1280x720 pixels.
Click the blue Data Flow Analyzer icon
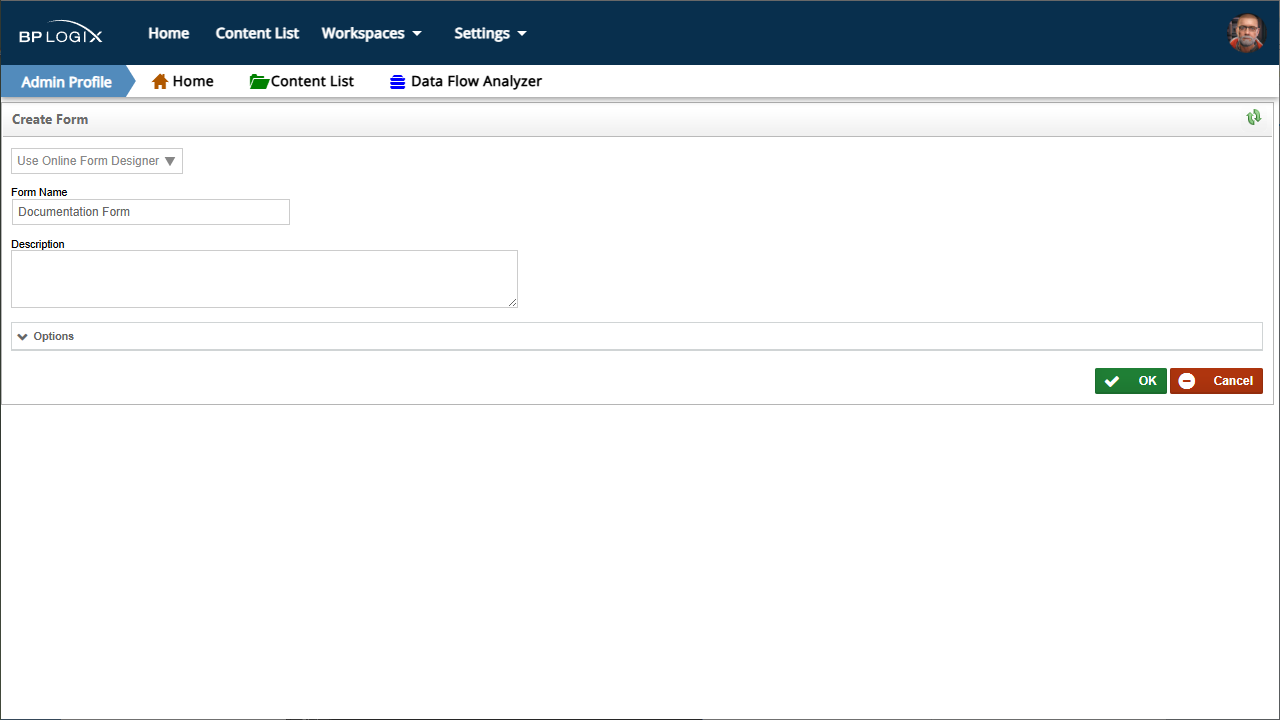(x=398, y=82)
